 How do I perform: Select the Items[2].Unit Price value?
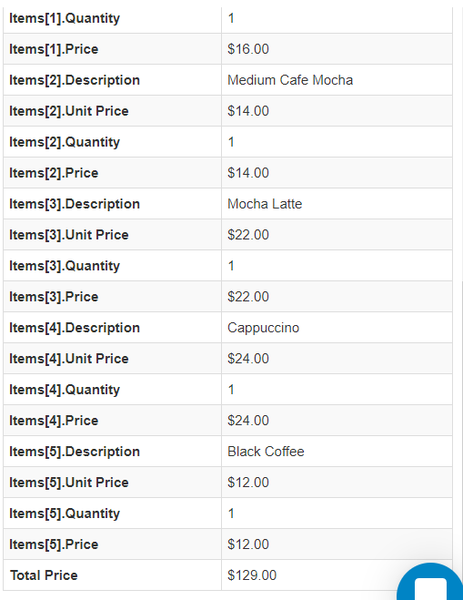pyautogui.click(x=248, y=111)
